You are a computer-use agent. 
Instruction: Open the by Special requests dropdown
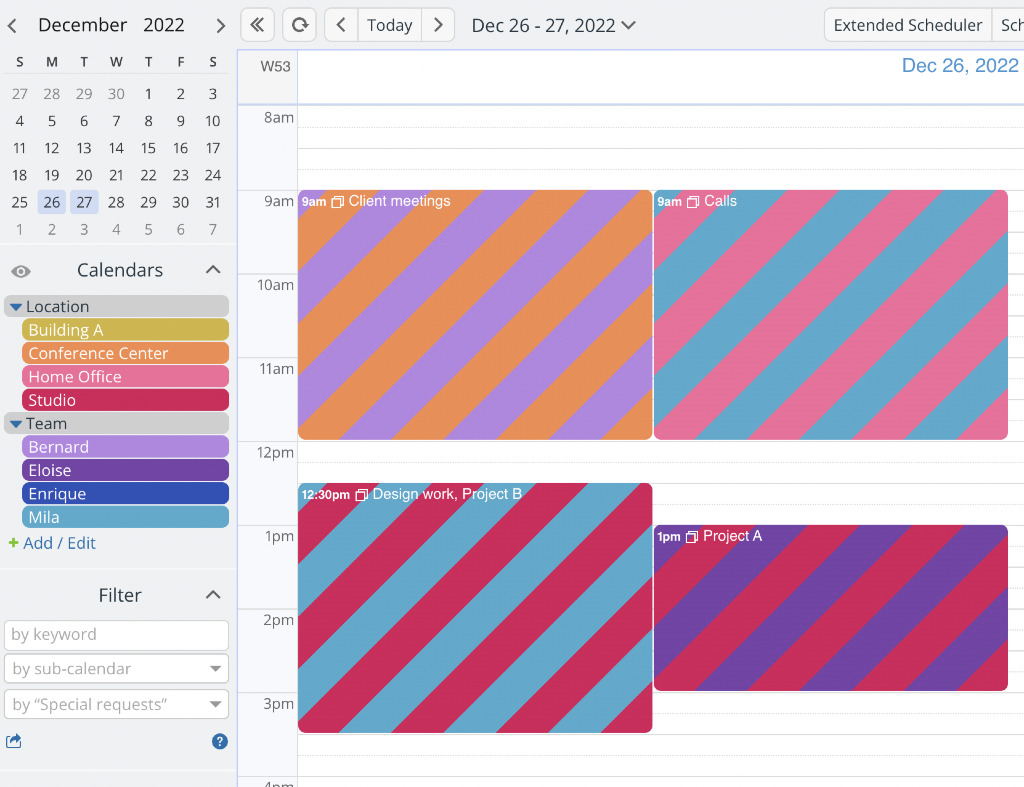pyautogui.click(x=116, y=704)
